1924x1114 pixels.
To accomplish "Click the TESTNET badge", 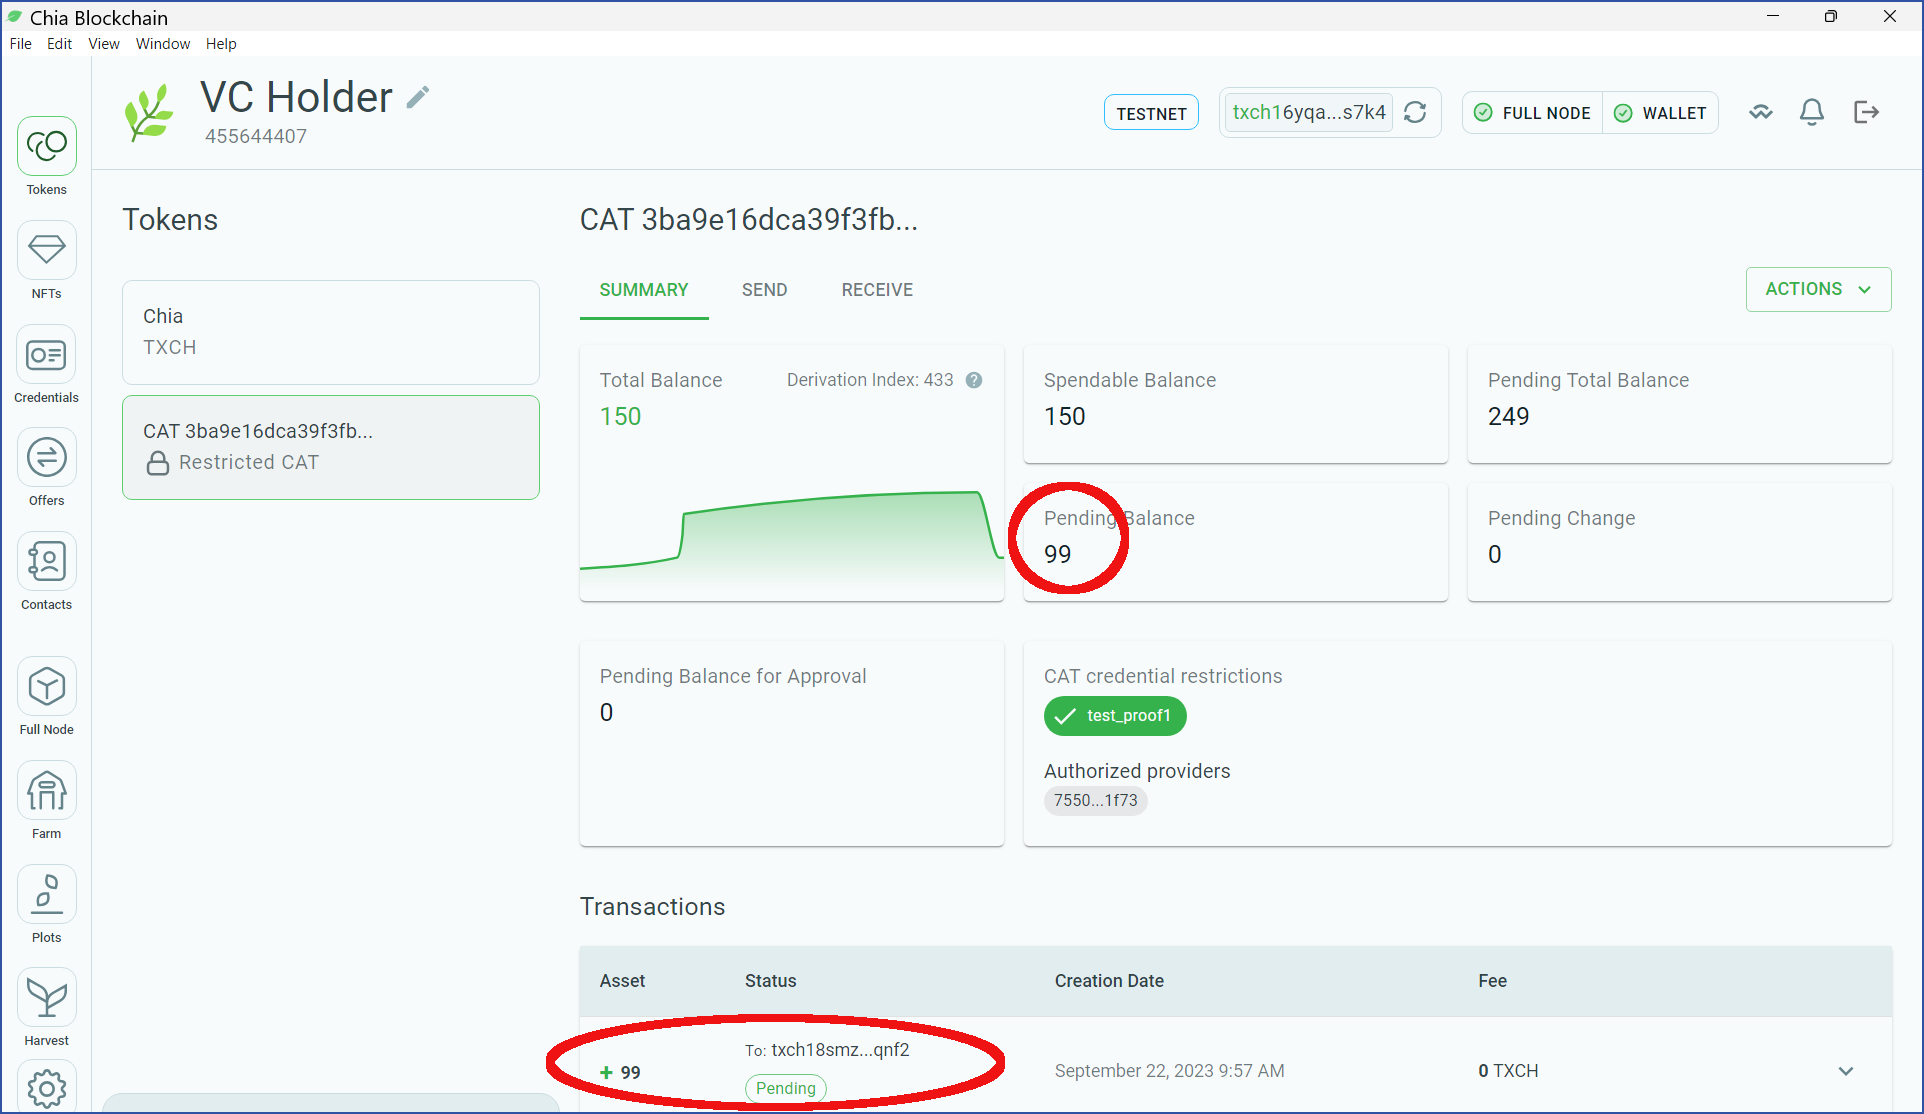I will pyautogui.click(x=1151, y=113).
